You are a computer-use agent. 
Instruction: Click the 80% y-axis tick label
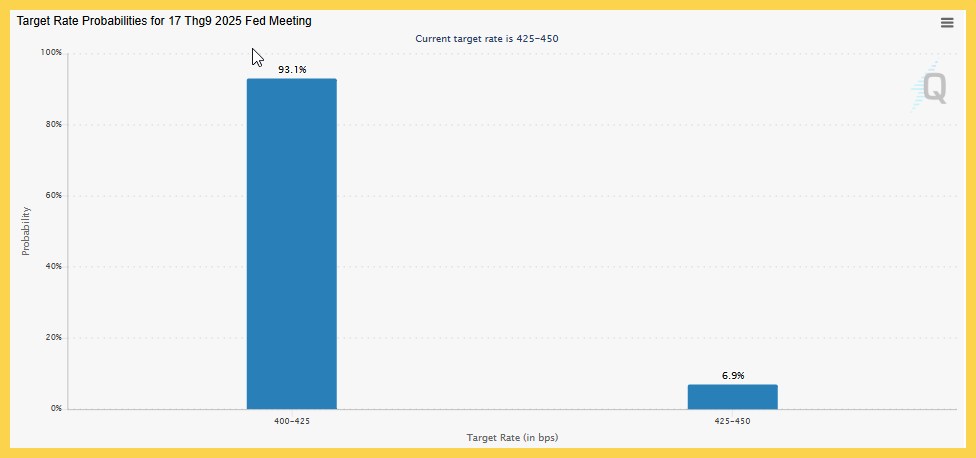click(x=53, y=124)
